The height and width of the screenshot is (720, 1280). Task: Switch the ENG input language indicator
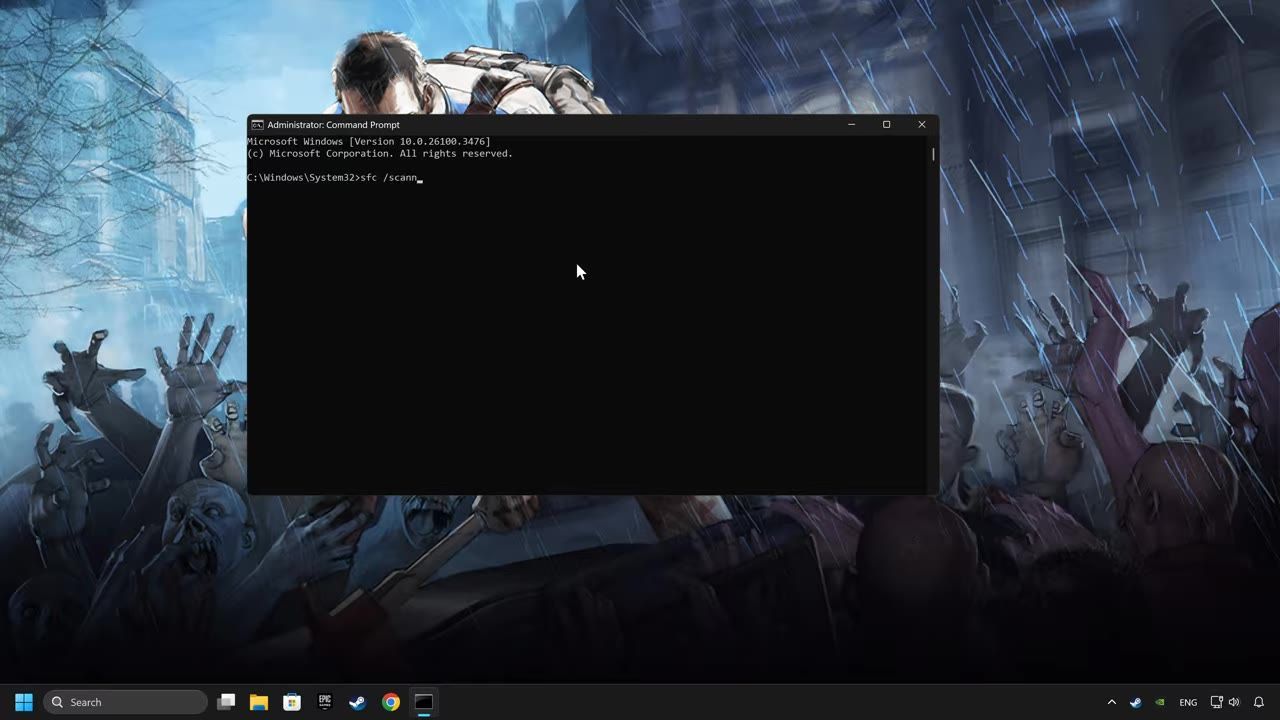click(1188, 702)
